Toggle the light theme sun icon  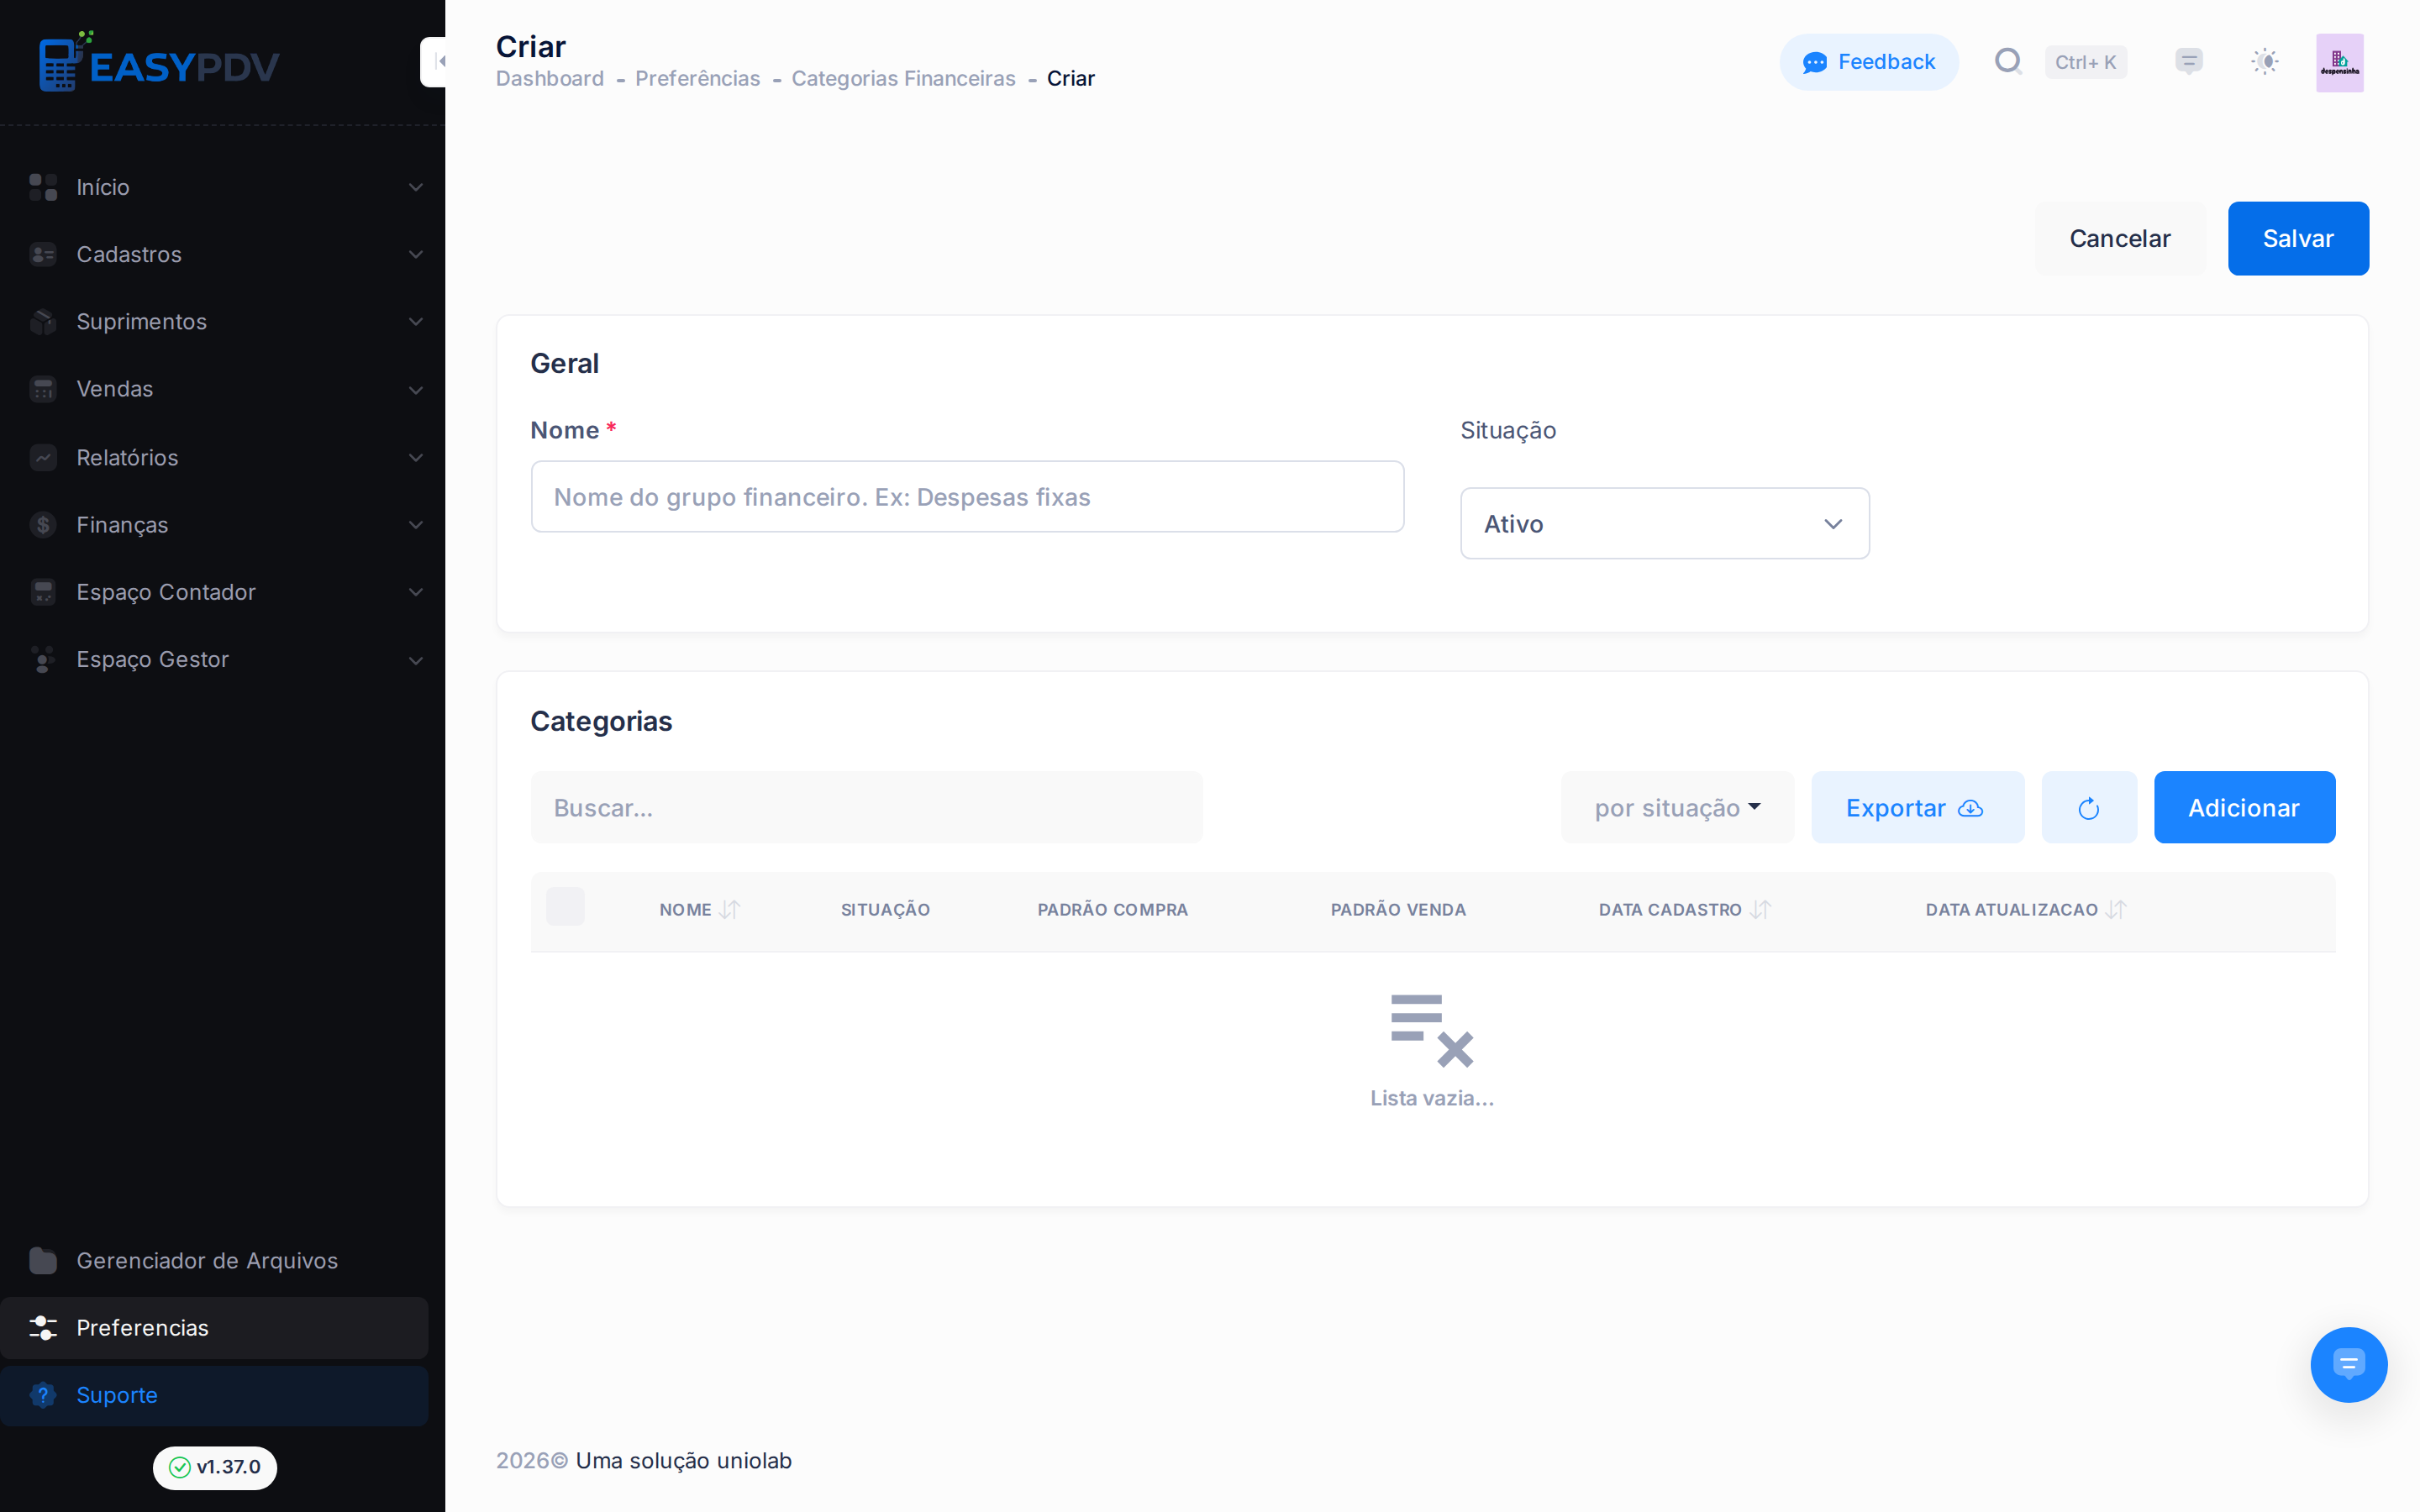coord(2265,62)
